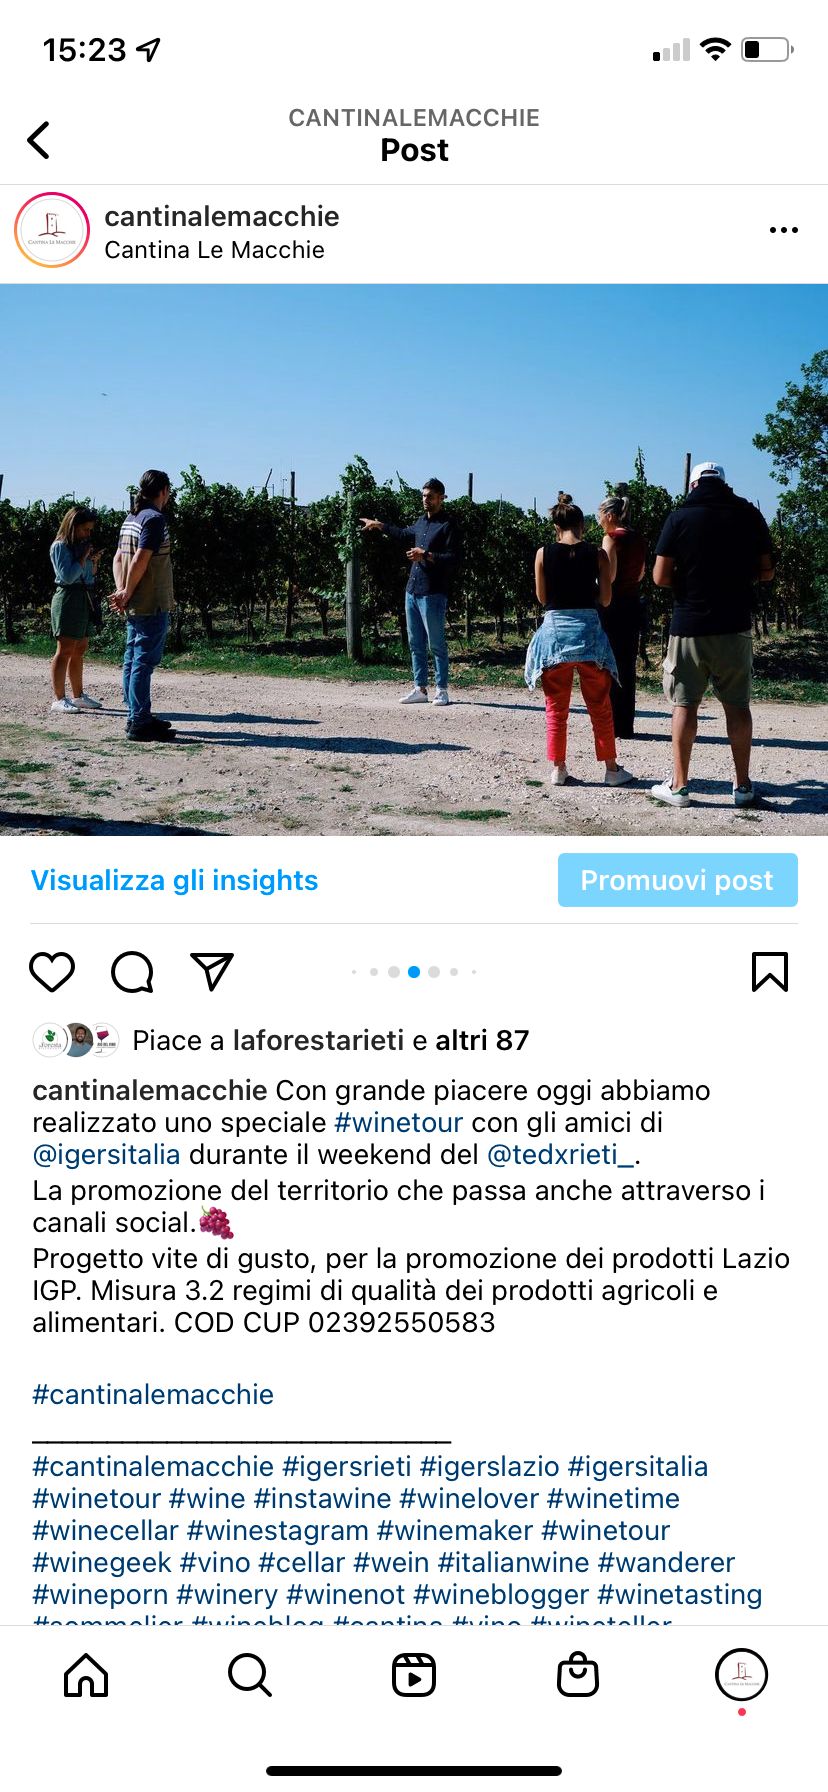This screenshot has width=828, height=1792.
Task: Open the three-dot post options menu
Action: [x=783, y=231]
